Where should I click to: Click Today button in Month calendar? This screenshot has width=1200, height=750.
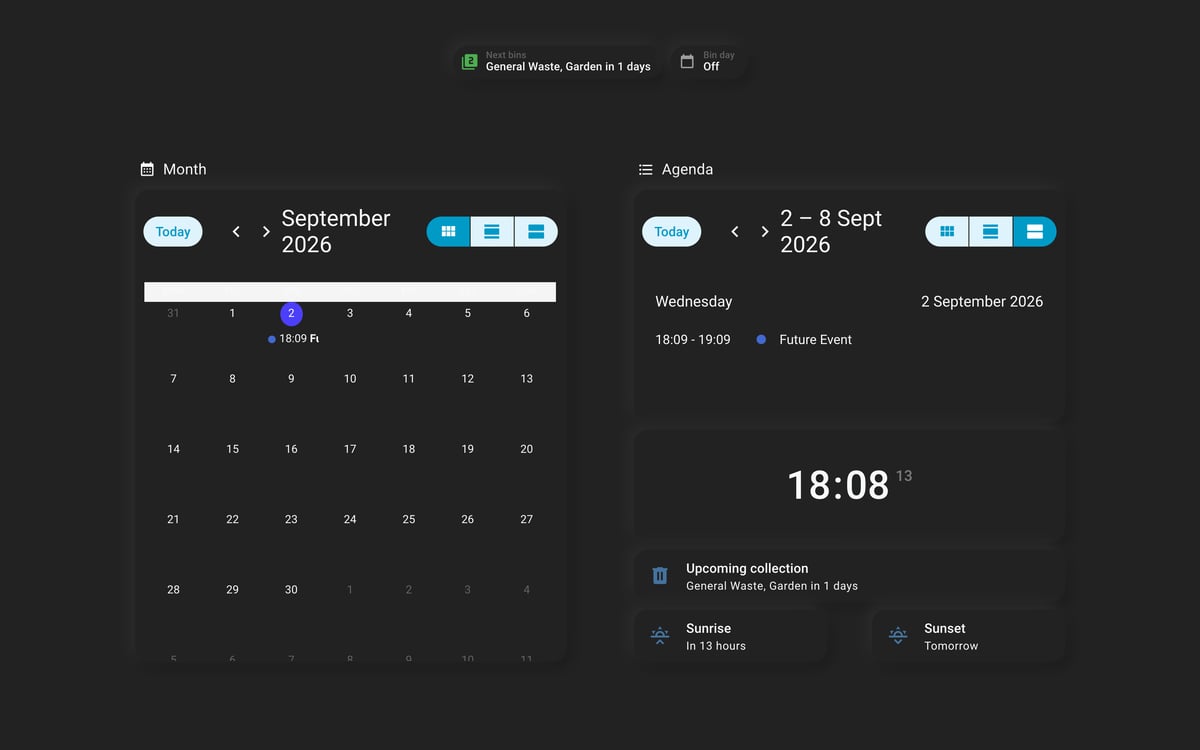[173, 232]
